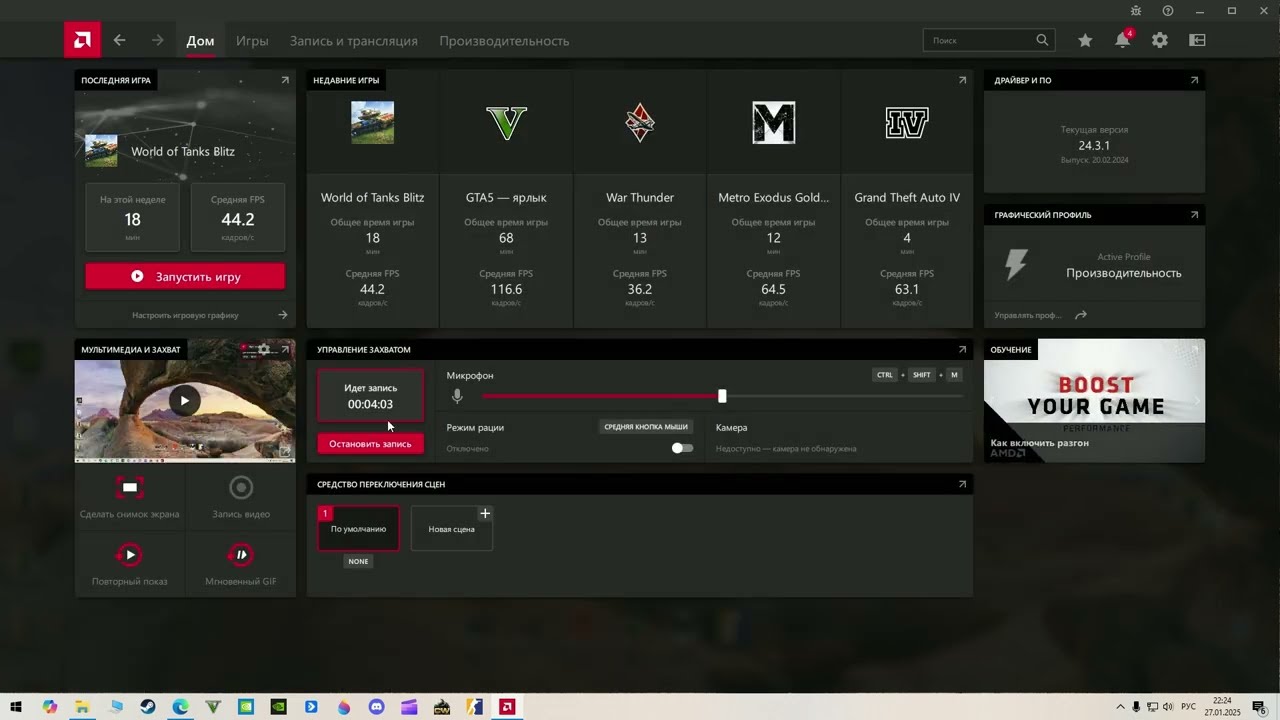The width and height of the screenshot is (1280, 720).
Task: Open the Запись и трансляция tab
Action: click(354, 41)
